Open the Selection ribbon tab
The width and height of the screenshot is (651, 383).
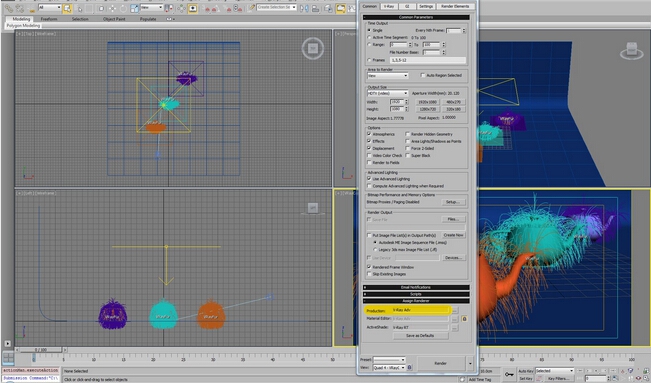(80, 19)
